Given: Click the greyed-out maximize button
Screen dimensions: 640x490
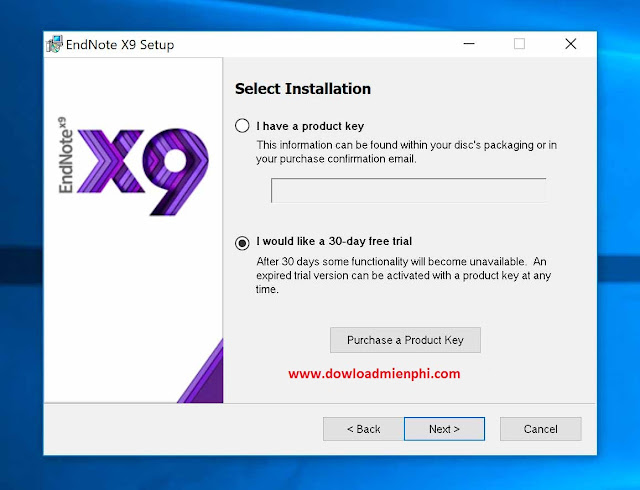Looking at the screenshot, I should click(519, 44).
